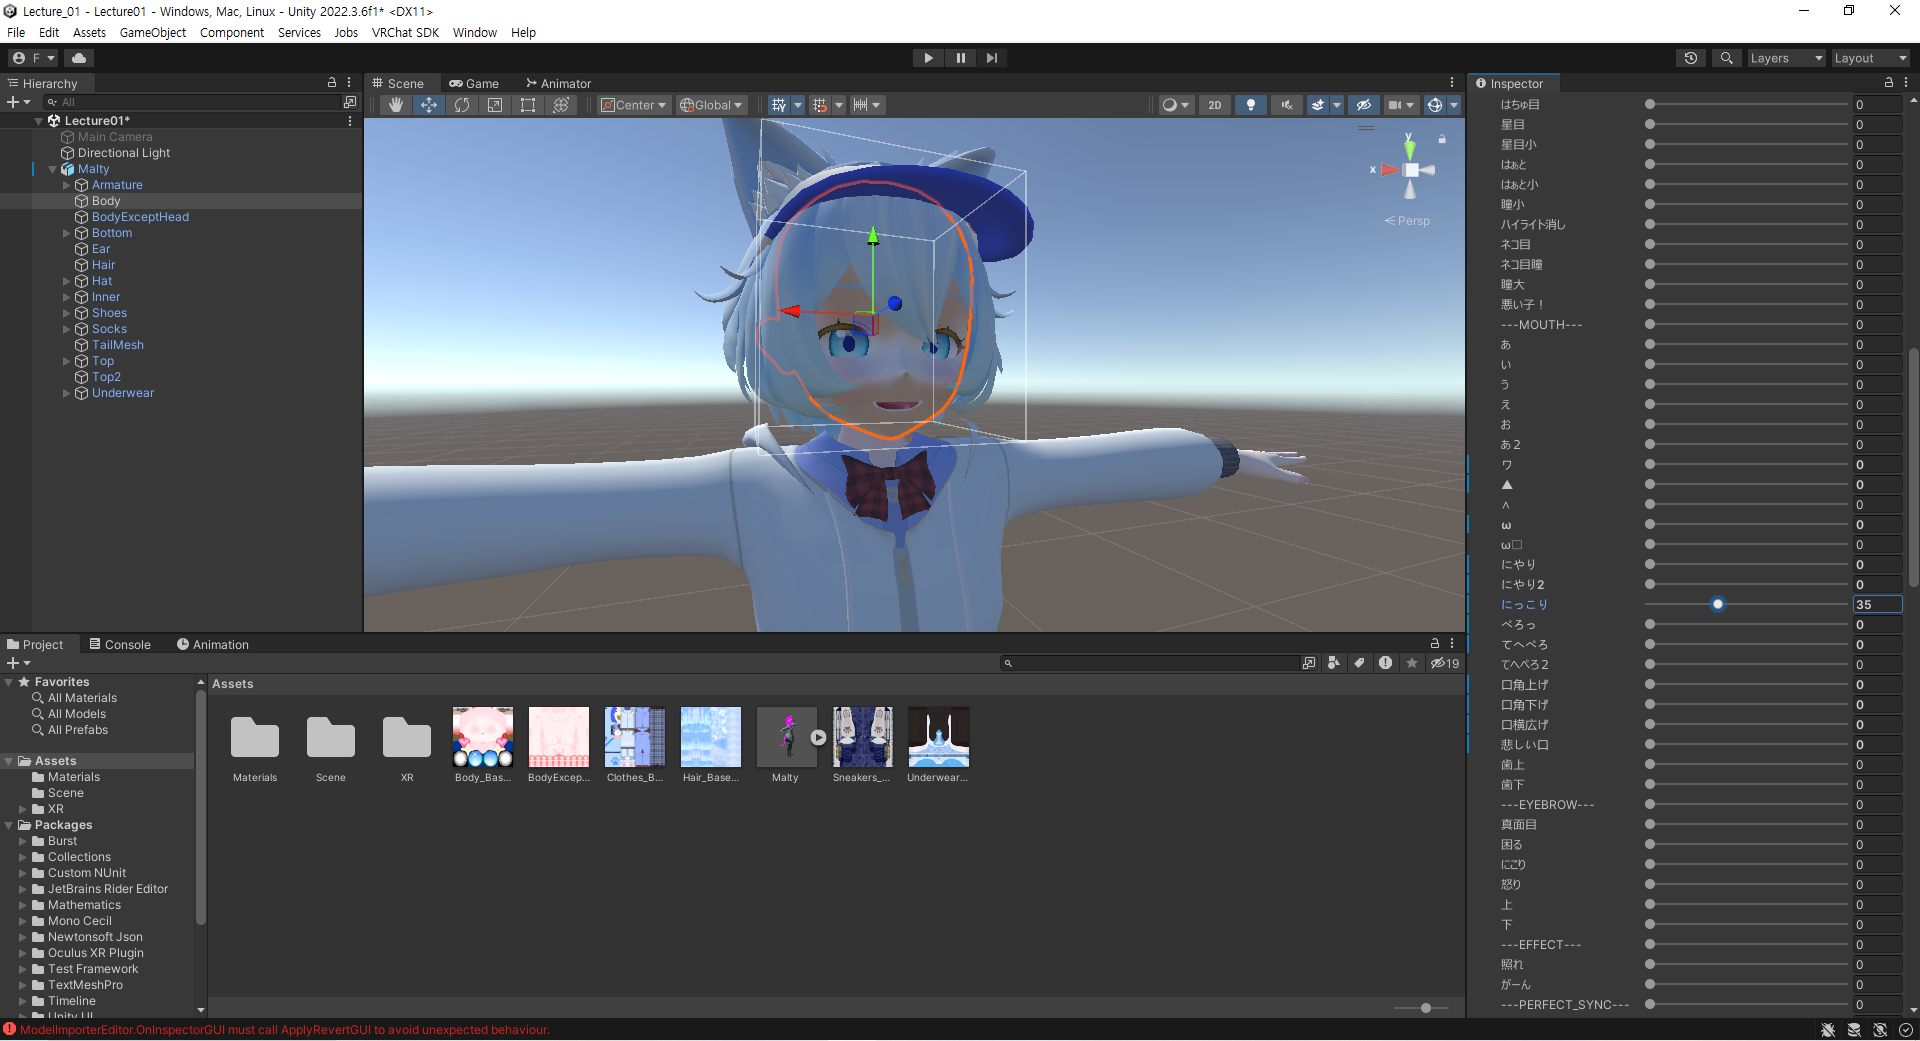1920x1041 pixels.
Task: Switch to the Animator tab
Action: (559, 84)
